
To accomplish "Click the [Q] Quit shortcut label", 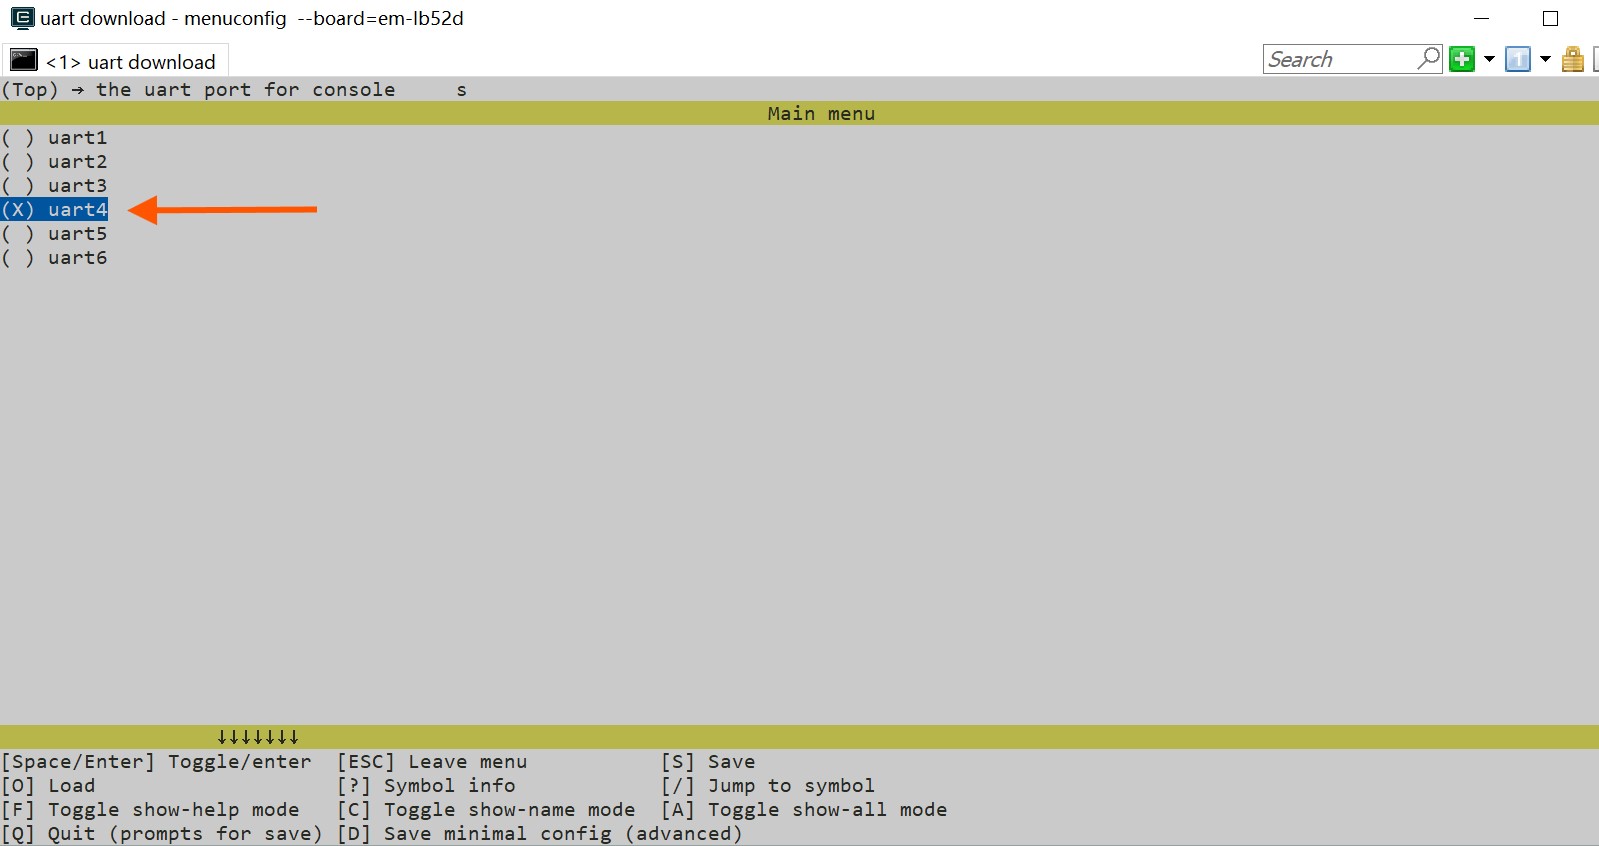I will coord(162,834).
